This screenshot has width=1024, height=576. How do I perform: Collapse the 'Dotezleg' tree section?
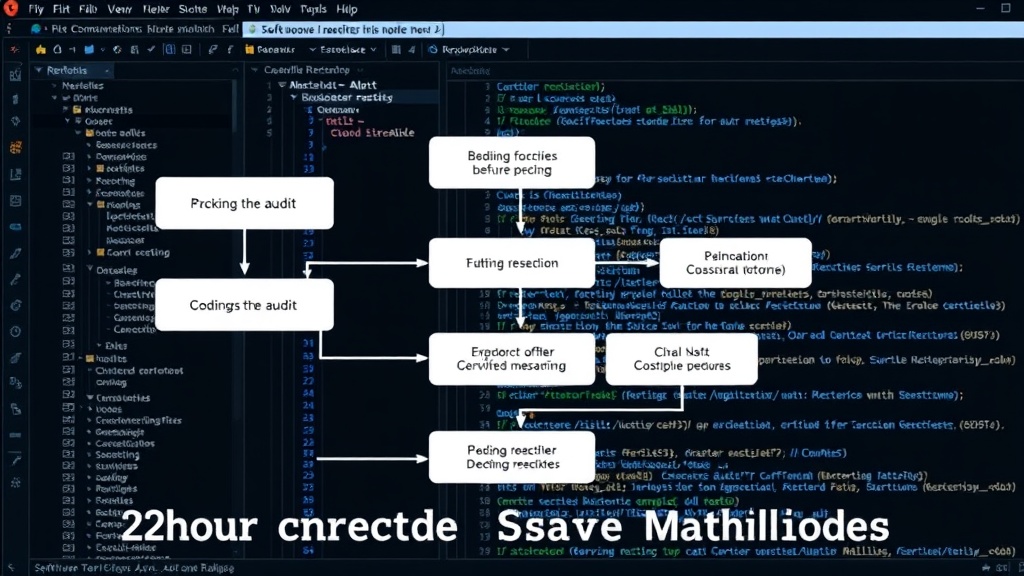(89, 269)
